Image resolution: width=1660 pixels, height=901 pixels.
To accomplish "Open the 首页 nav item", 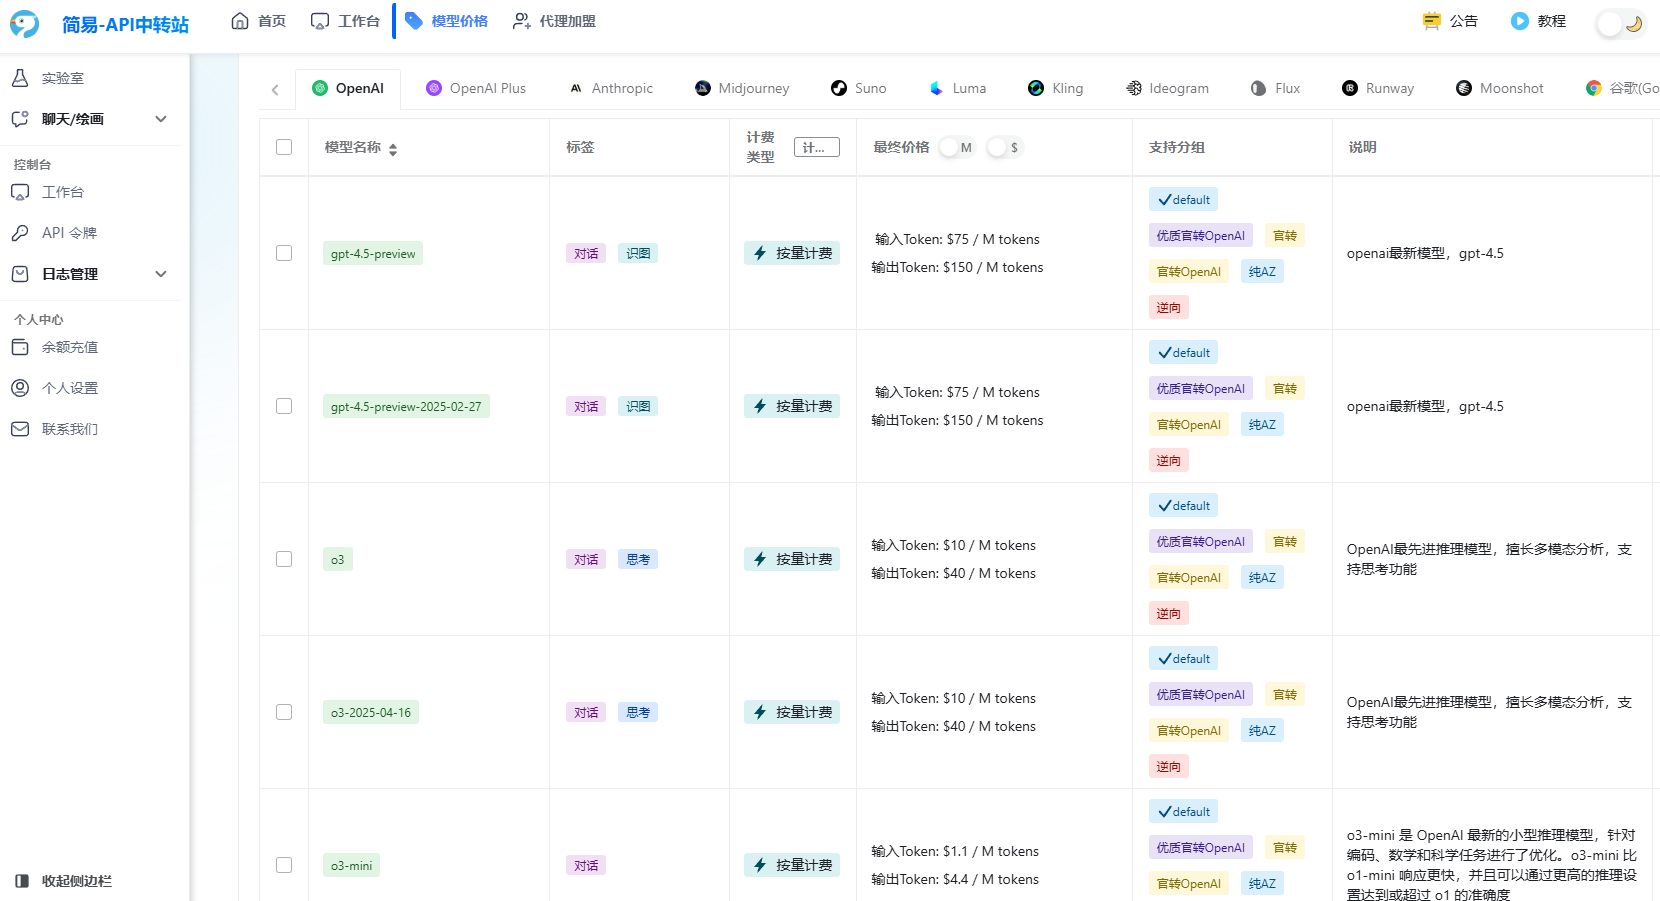I will [258, 21].
